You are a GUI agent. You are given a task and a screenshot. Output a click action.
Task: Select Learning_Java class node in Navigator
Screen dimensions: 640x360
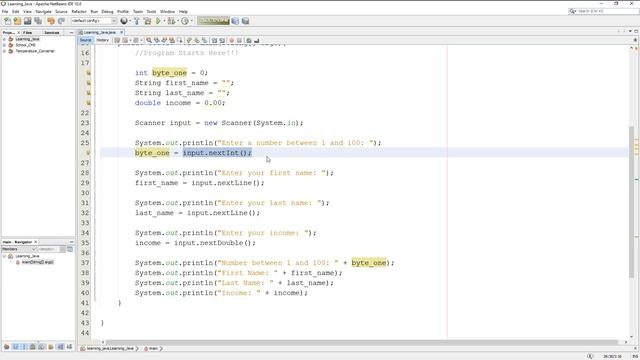tap(27, 256)
